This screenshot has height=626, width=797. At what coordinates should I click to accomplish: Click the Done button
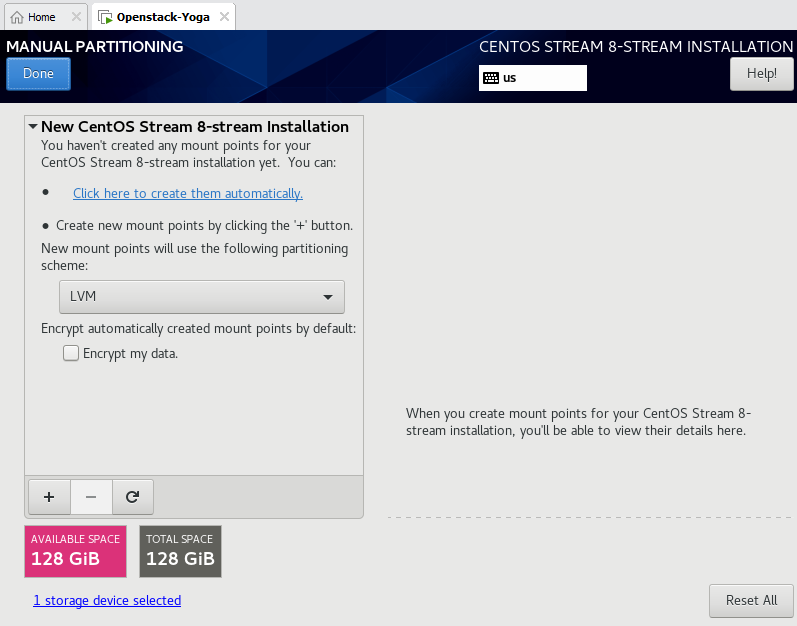[38, 74]
